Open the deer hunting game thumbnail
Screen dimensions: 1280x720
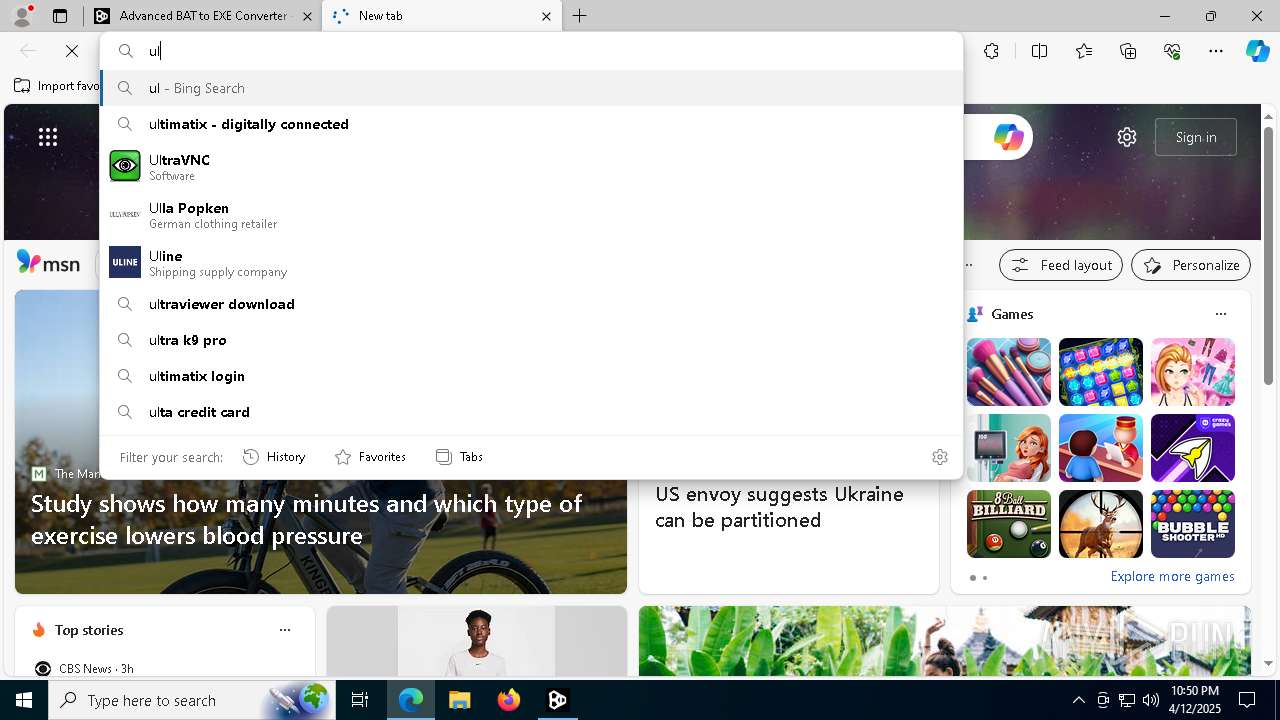click(1101, 524)
